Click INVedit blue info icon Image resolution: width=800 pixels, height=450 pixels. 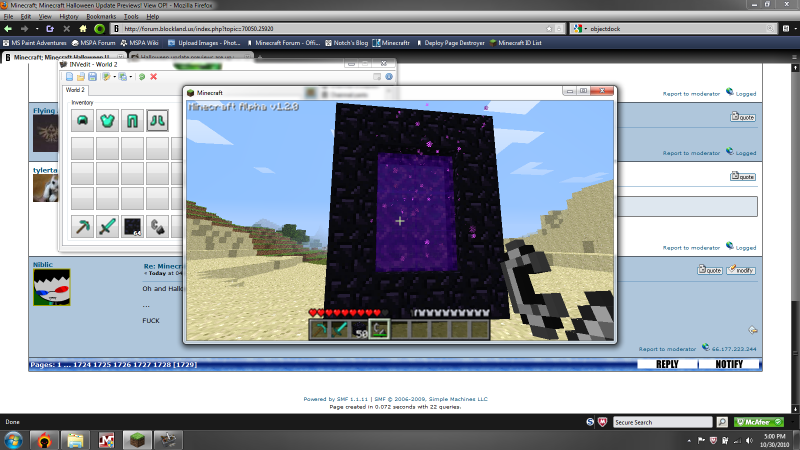click(x=389, y=77)
